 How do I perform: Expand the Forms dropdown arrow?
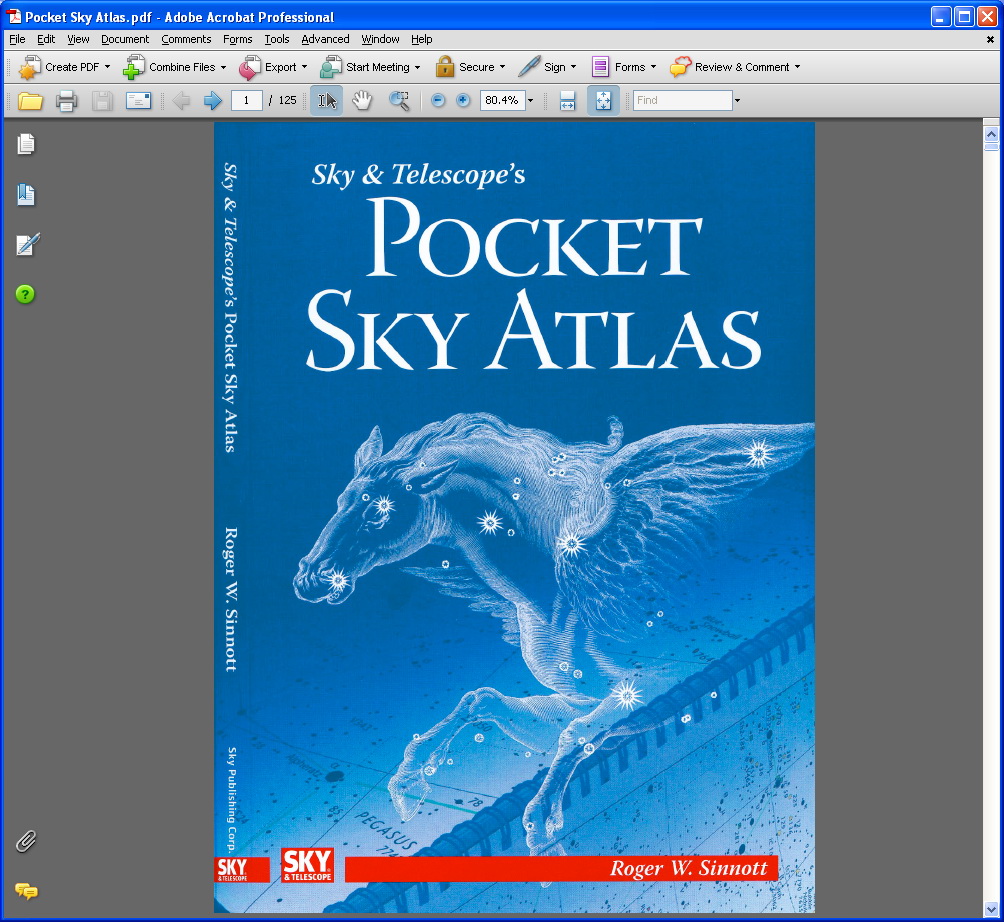[654, 67]
